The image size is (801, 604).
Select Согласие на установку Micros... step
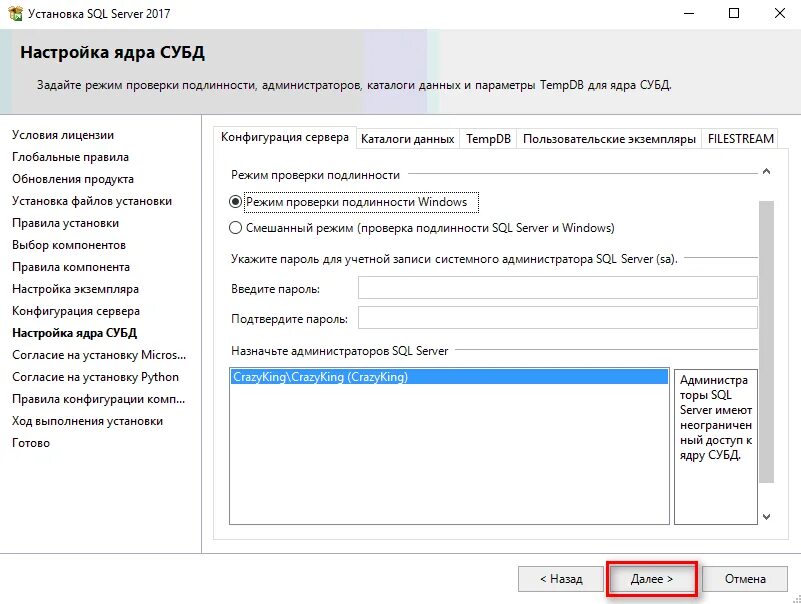[99, 355]
